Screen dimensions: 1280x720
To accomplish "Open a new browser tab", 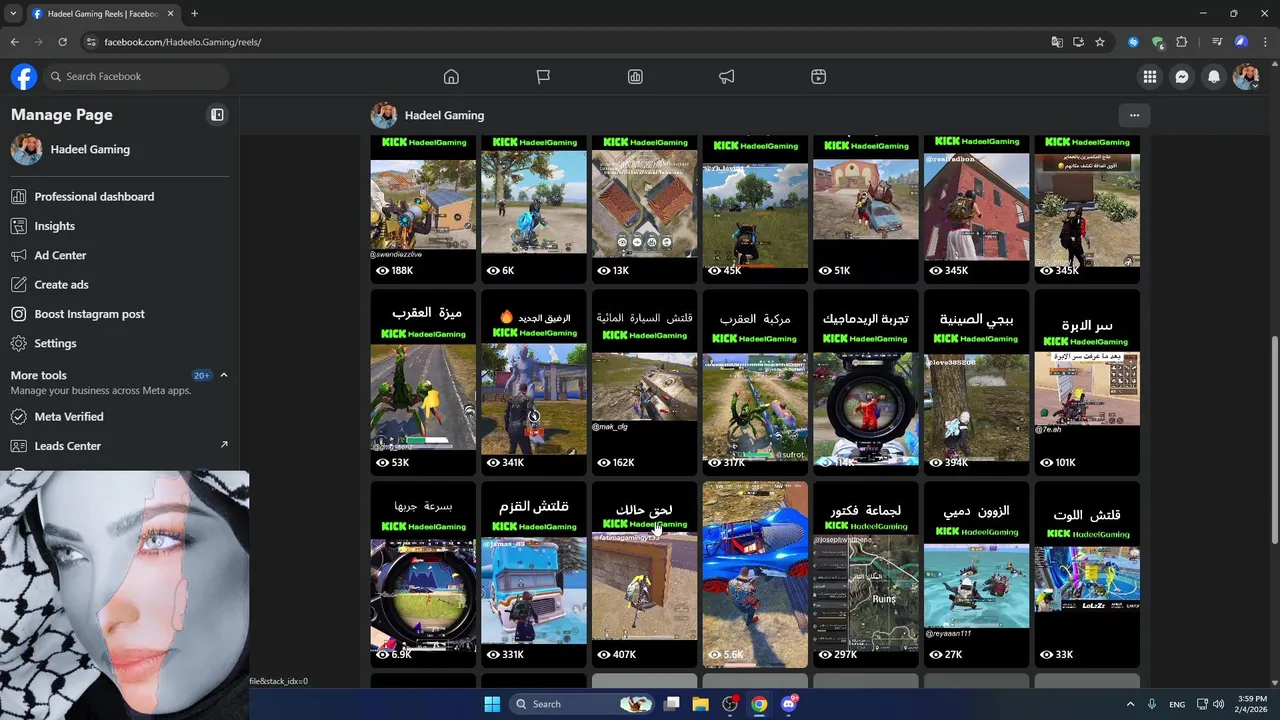I will pyautogui.click(x=195, y=14).
